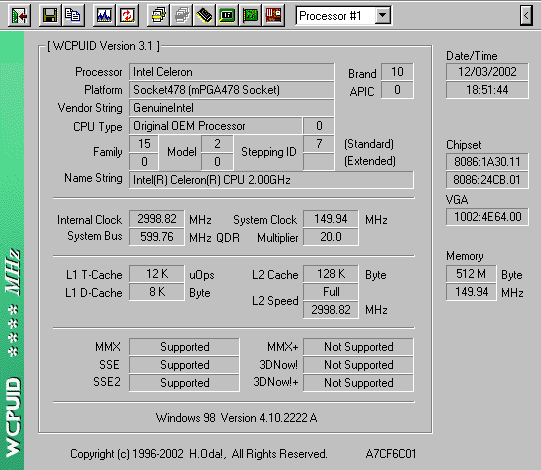
Task: Click the code A7CF6C01 at bottom
Action: (x=391, y=454)
